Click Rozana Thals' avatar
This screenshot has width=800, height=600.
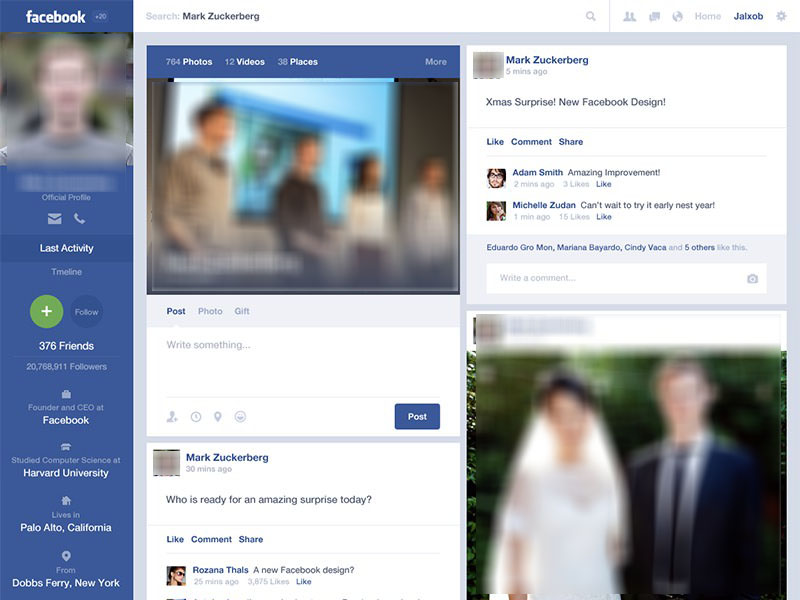coord(176,576)
